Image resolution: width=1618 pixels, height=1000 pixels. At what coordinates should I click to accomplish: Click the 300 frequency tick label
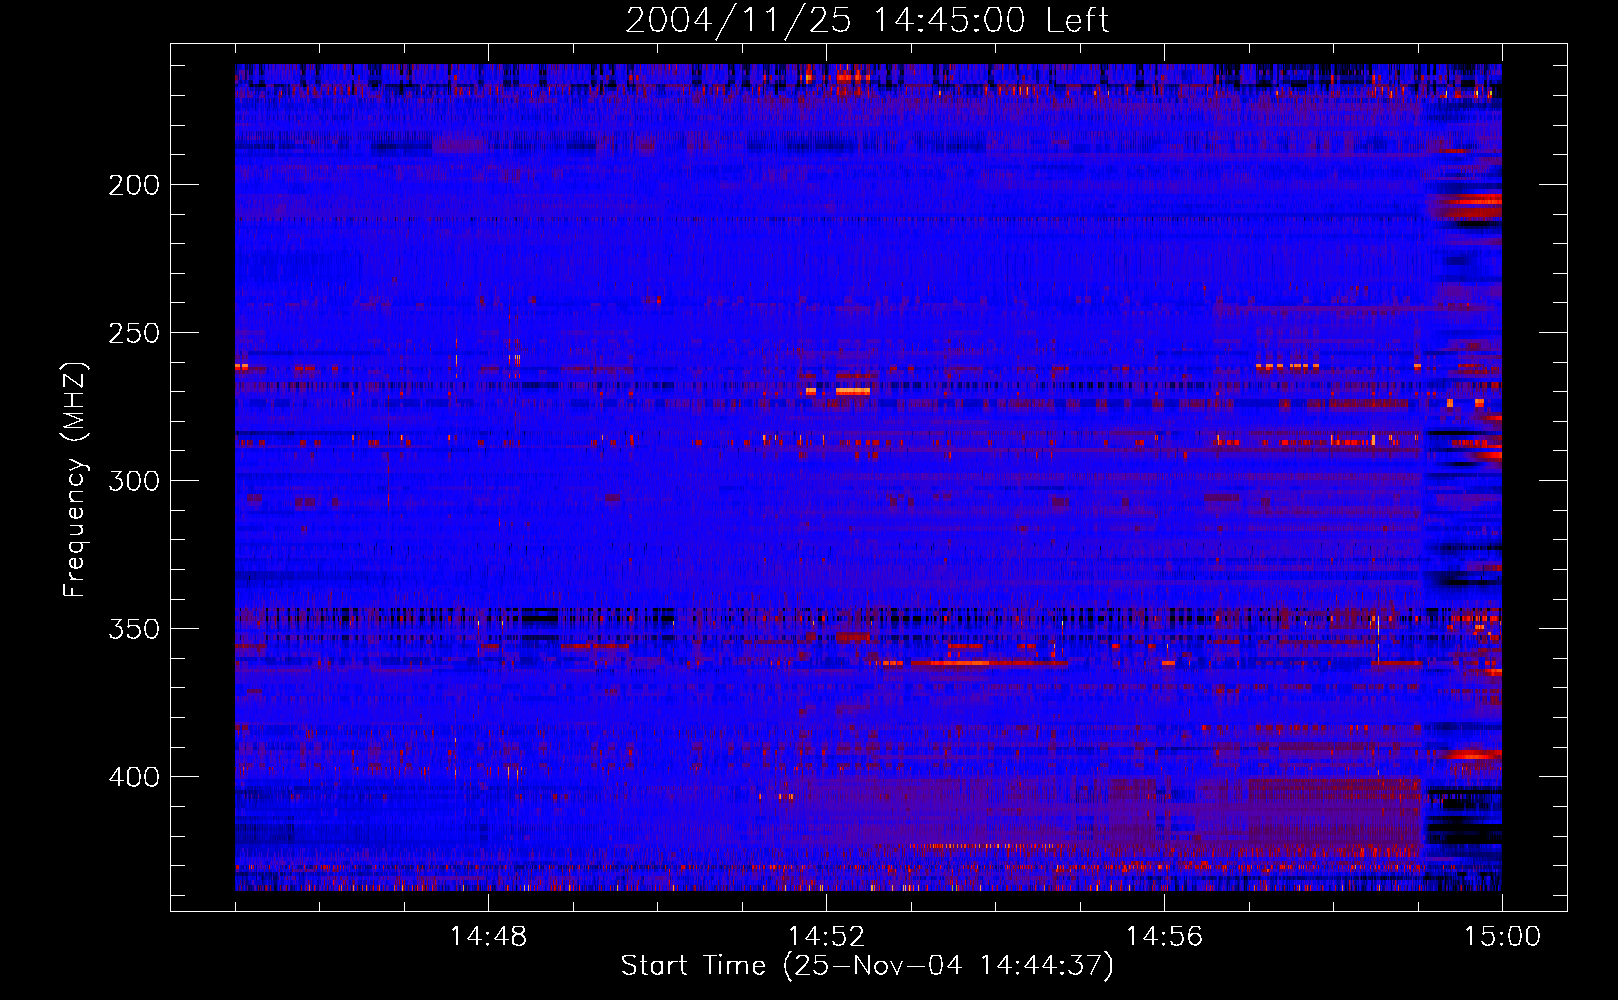point(133,481)
